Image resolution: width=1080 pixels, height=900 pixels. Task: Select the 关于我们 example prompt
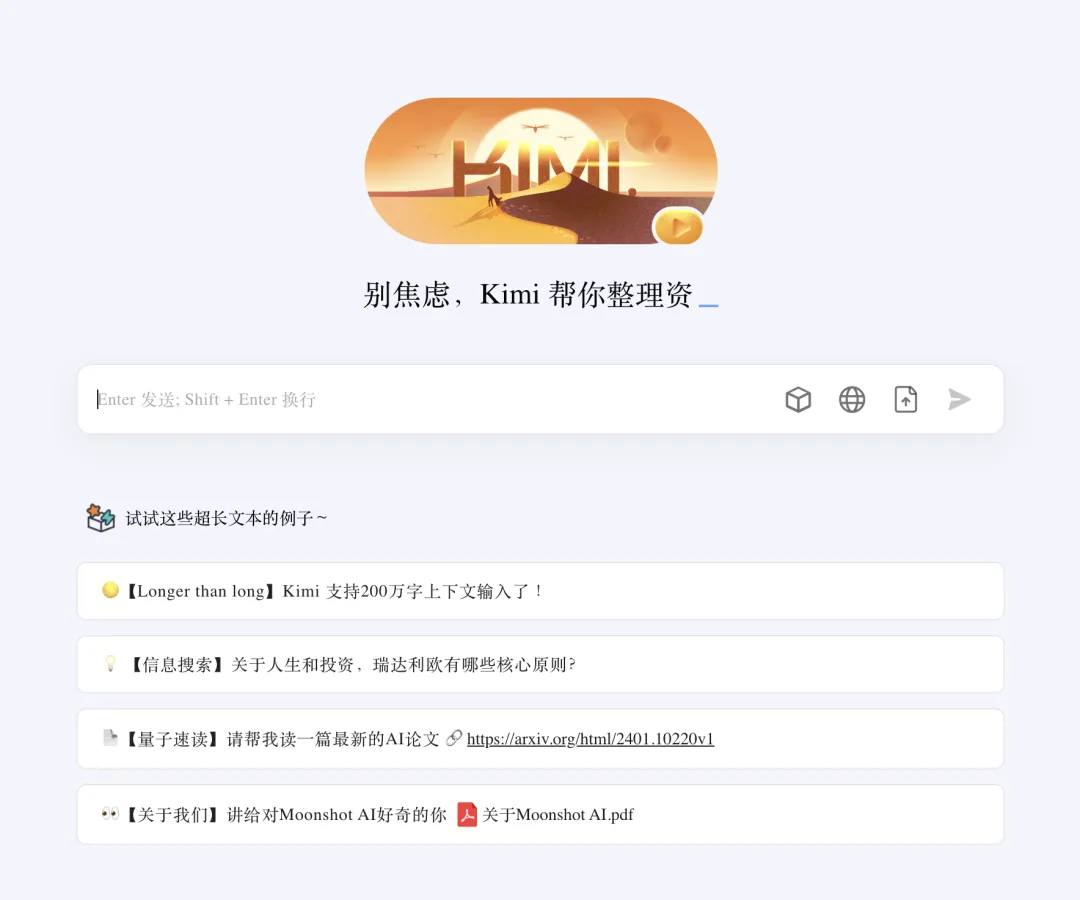(541, 815)
